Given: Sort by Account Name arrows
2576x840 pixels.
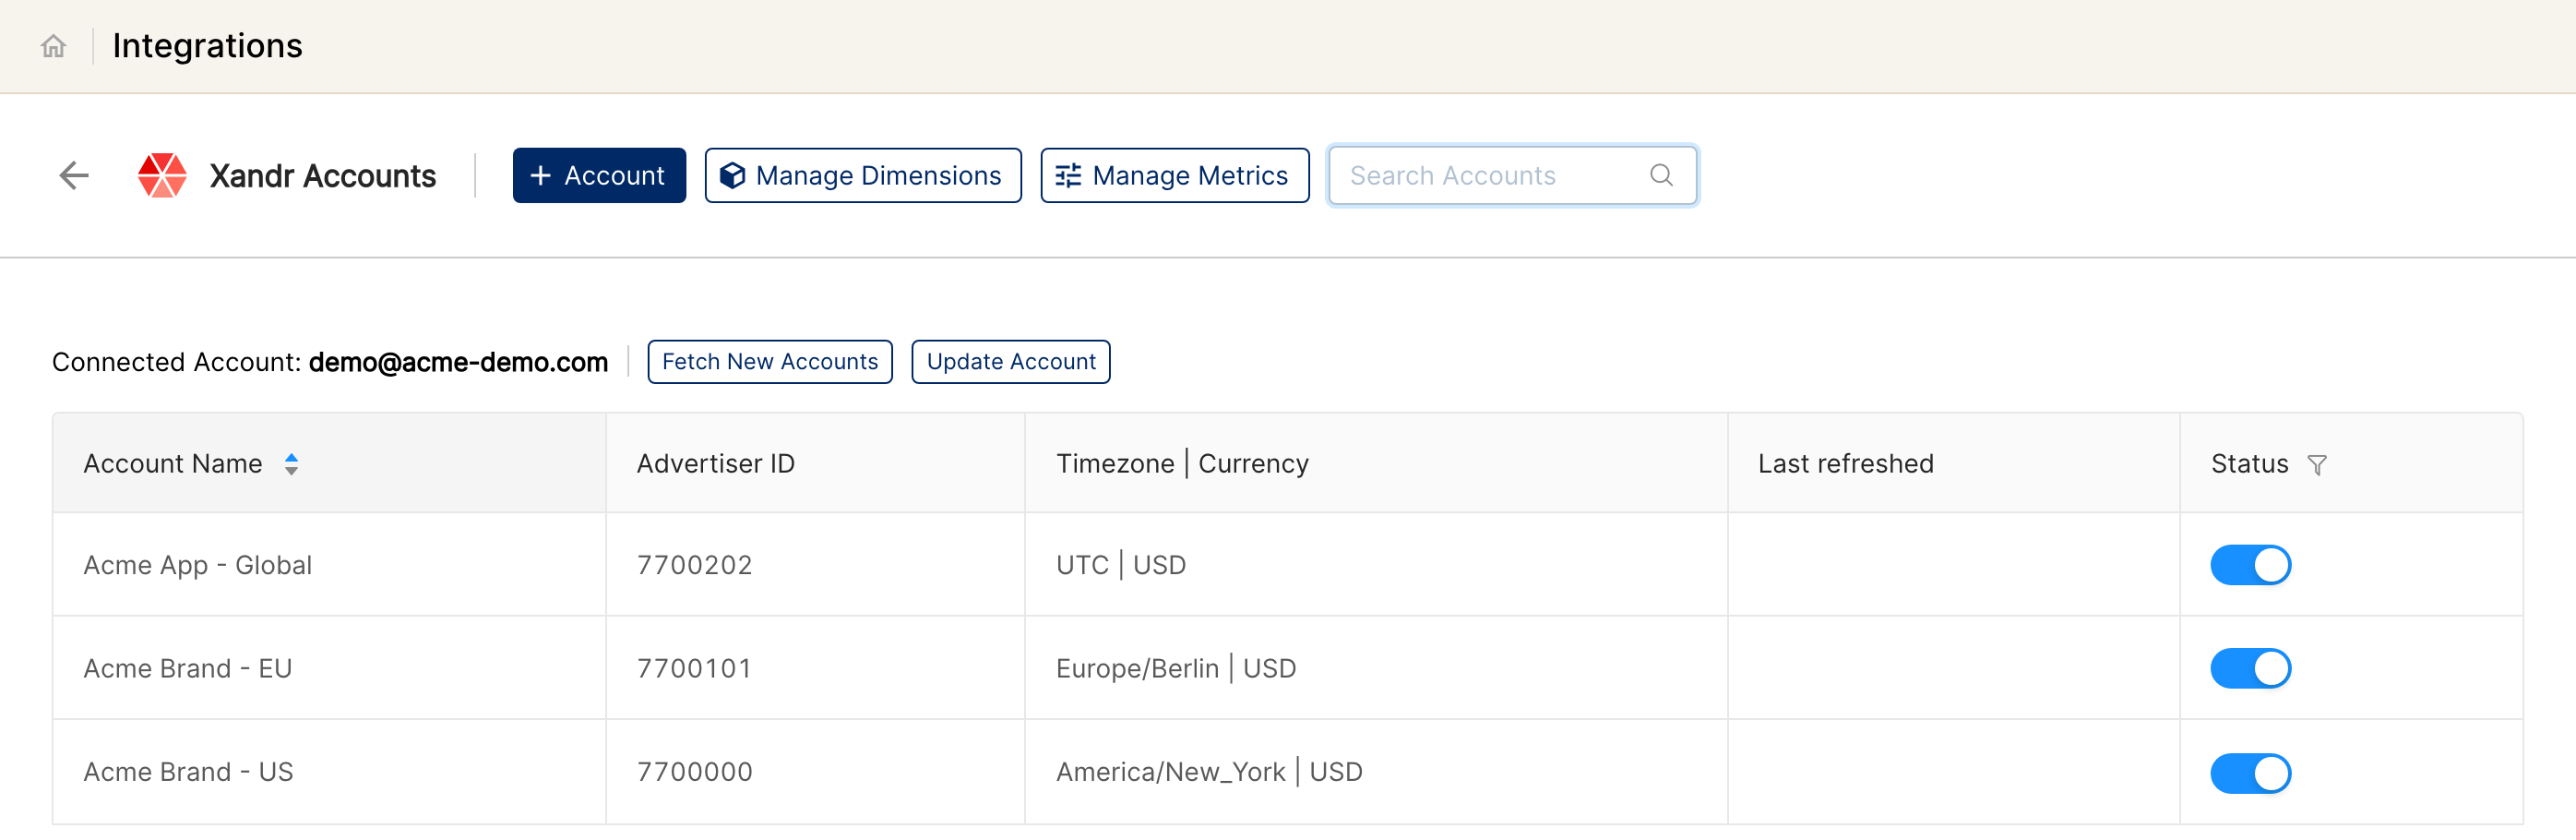Looking at the screenshot, I should [291, 464].
